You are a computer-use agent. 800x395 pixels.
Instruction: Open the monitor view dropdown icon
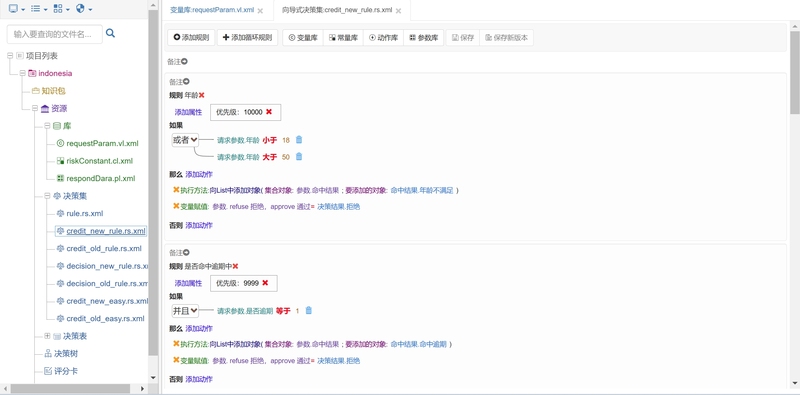17,9
